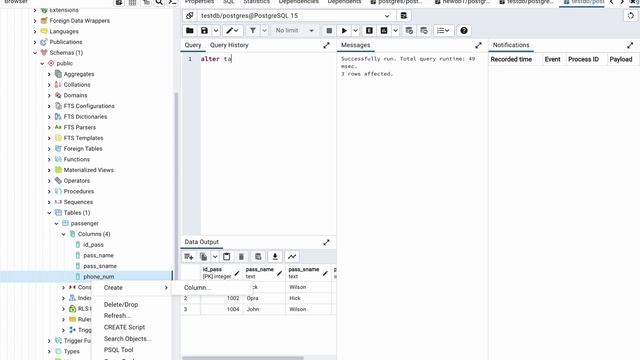The image size is (640, 360).
Task: Open the explain options dropdown arrow
Action: [x=396, y=31]
